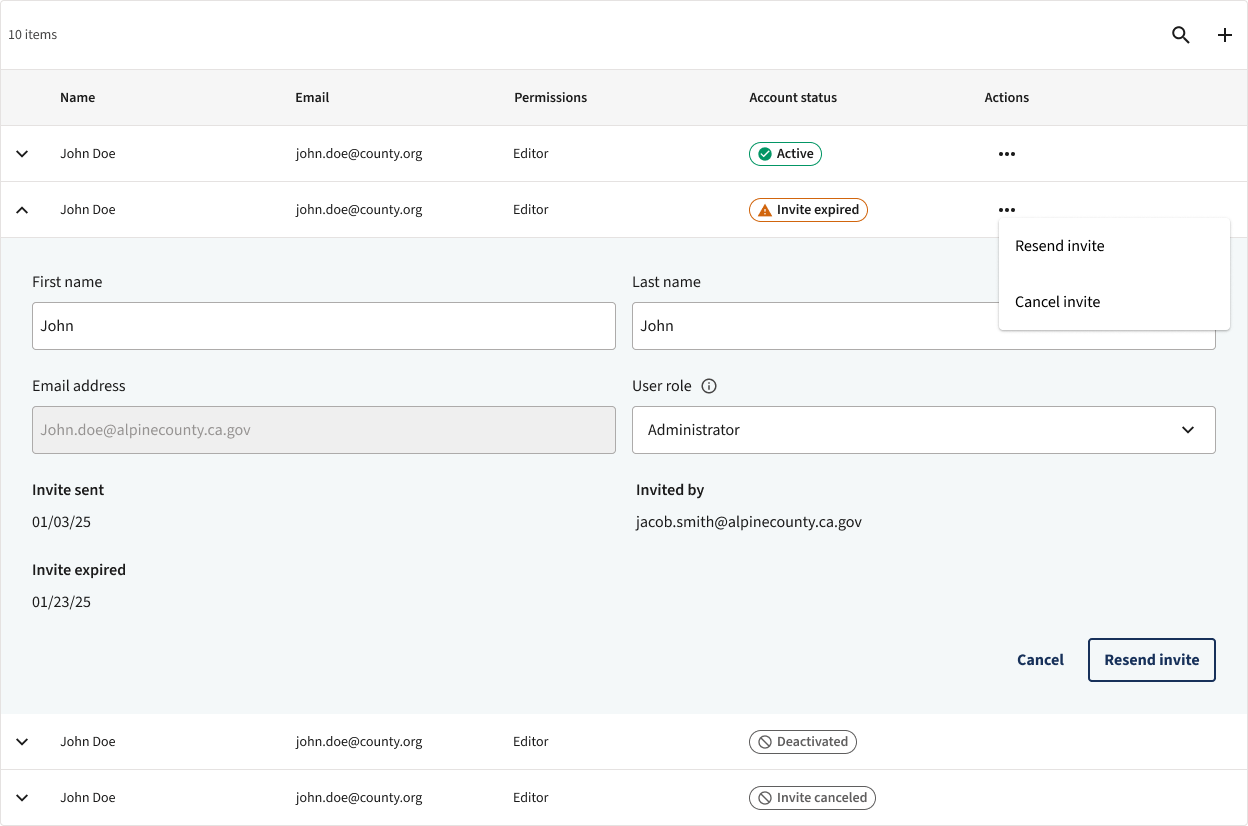Click the plus icon to add user
Viewport: 1248px width, 826px height.
coord(1225,35)
